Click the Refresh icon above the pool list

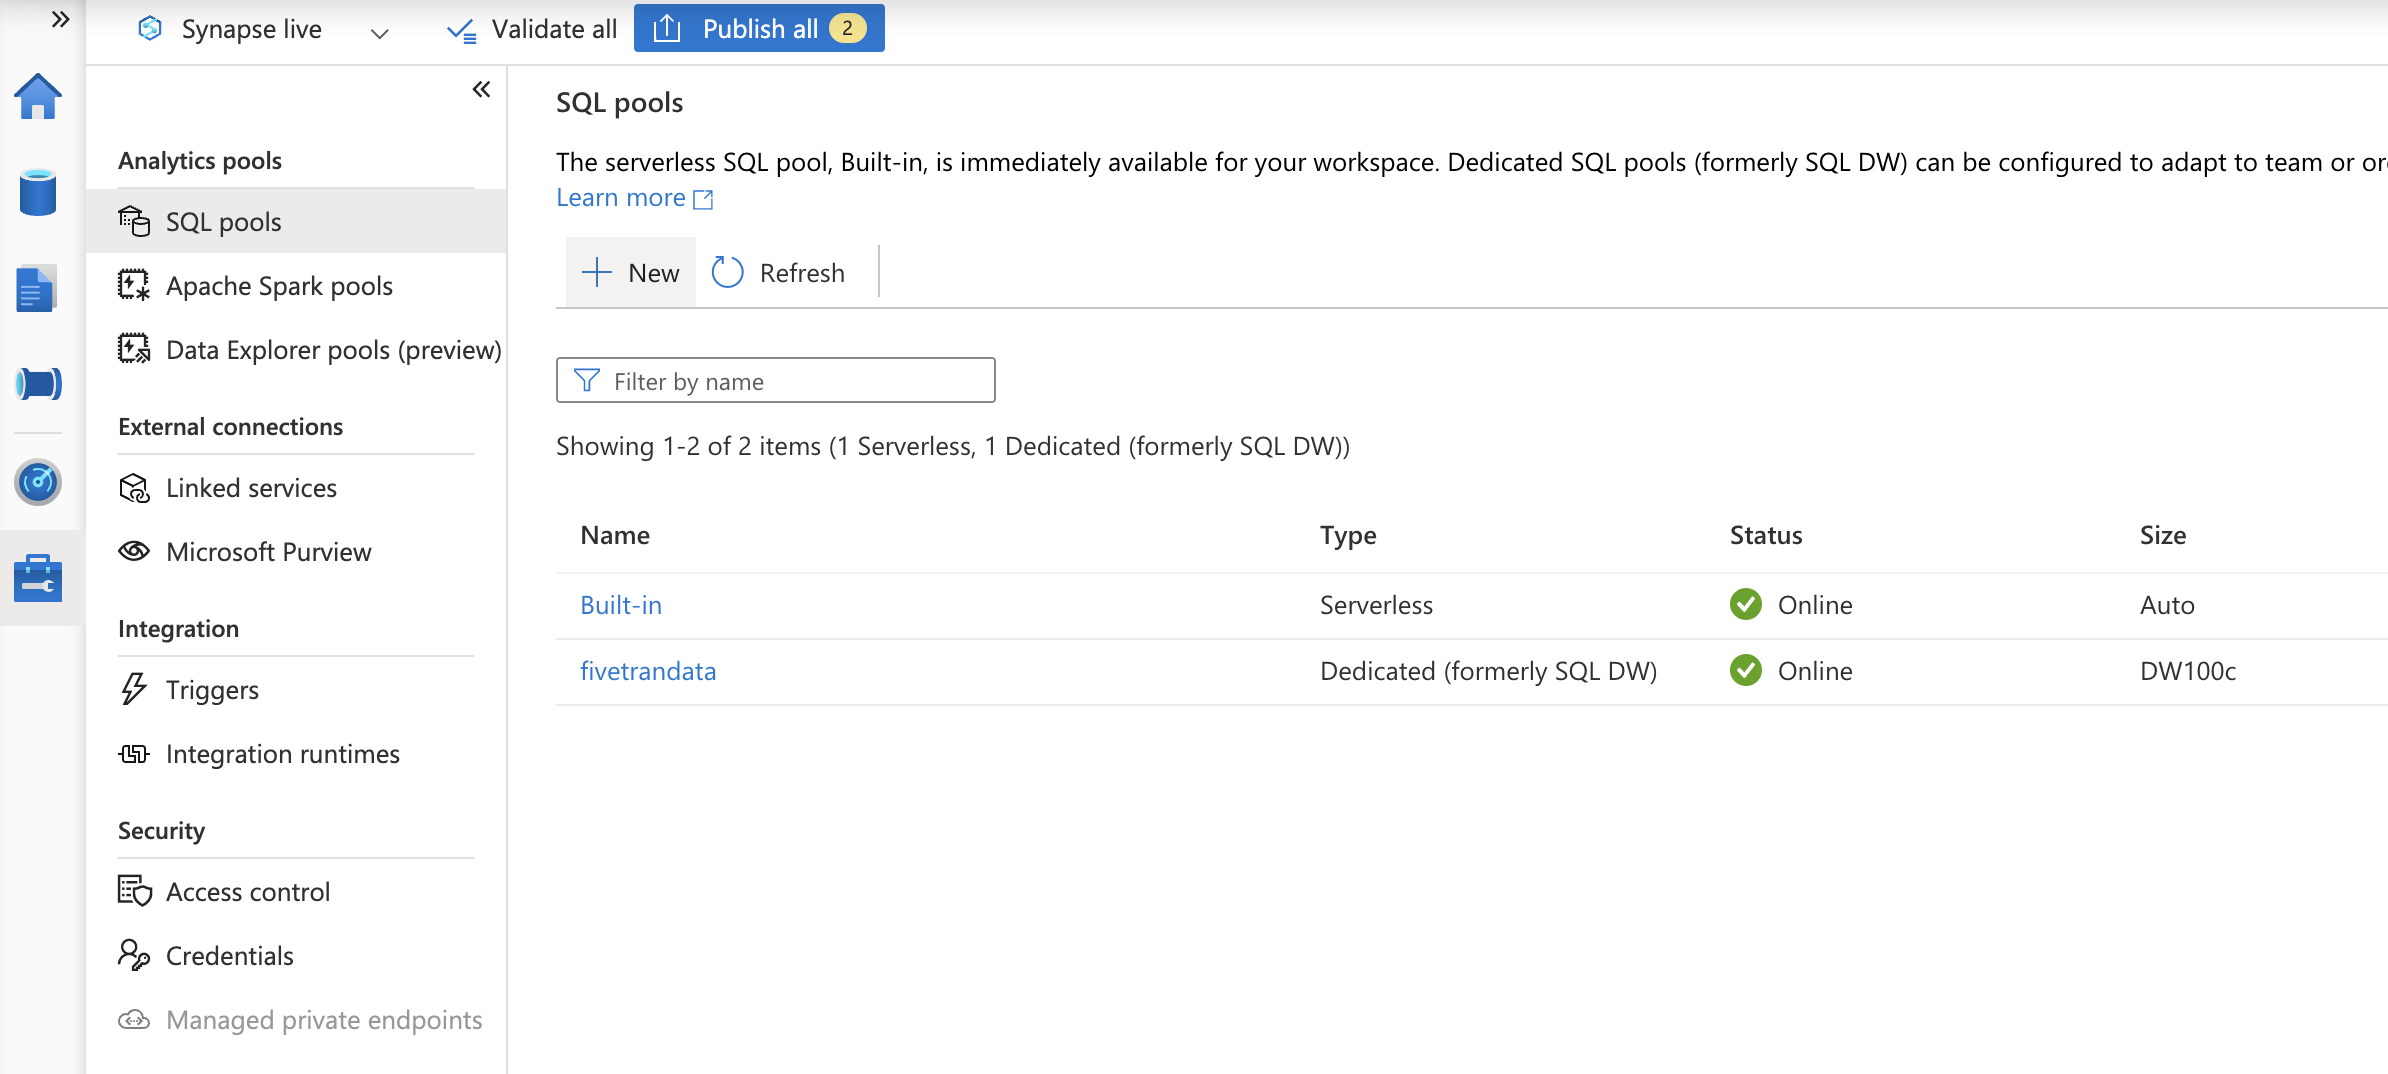[x=727, y=271]
